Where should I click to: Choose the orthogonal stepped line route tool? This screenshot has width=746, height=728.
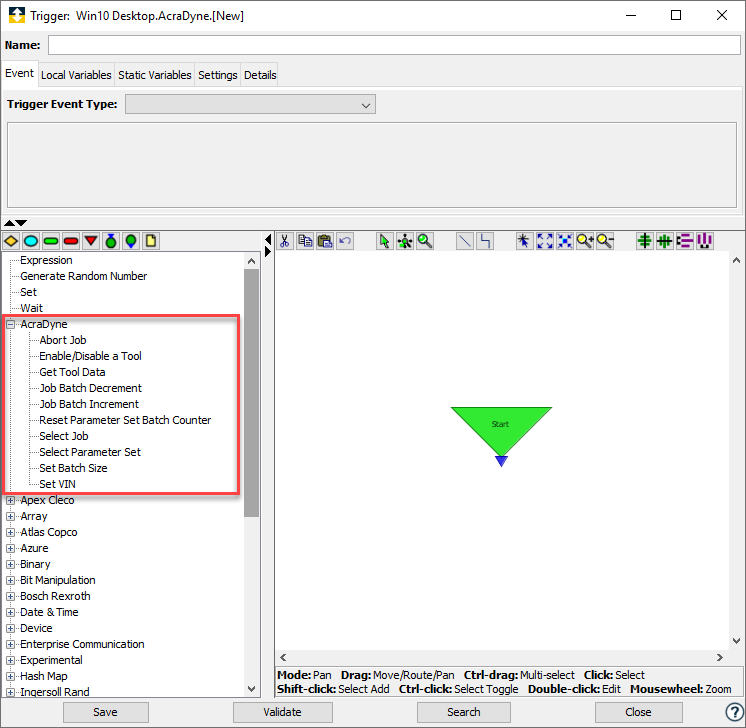(x=485, y=241)
